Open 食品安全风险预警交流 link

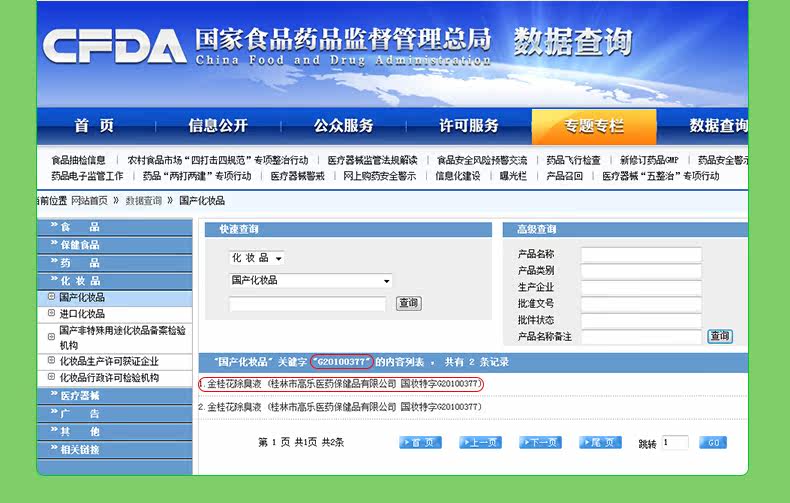[482, 160]
